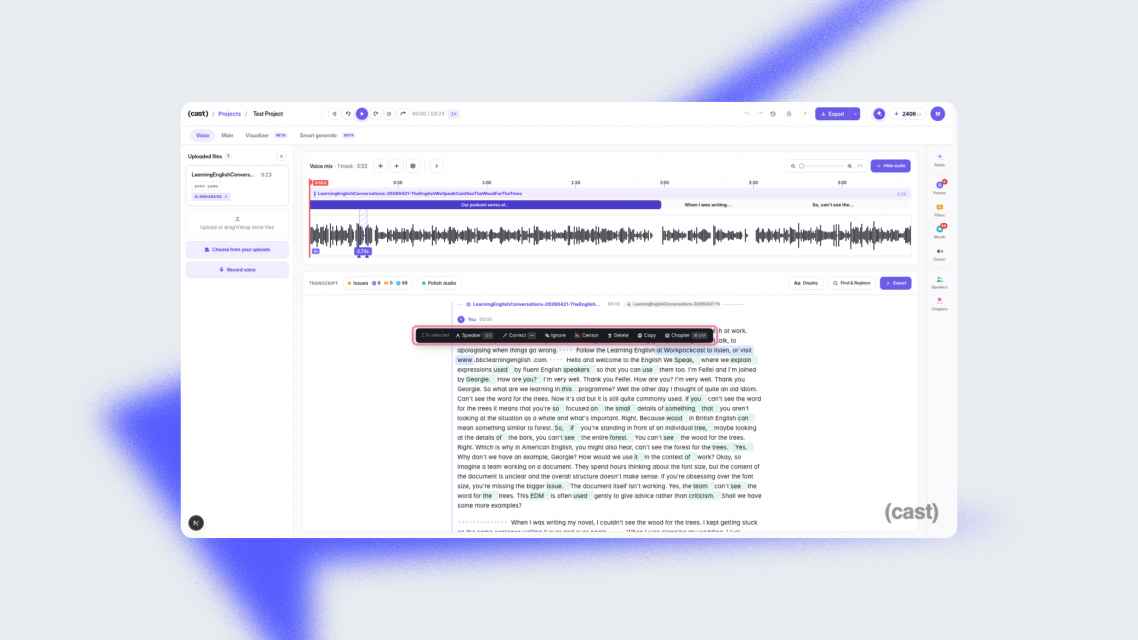Viewport: 1138px width, 640px height.
Task: Click Censor in the floating toolbar
Action: pos(586,335)
